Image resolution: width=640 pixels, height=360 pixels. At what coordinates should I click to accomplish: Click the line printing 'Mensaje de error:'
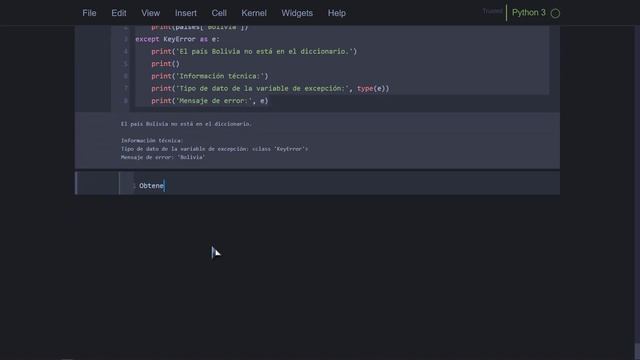coord(210,100)
